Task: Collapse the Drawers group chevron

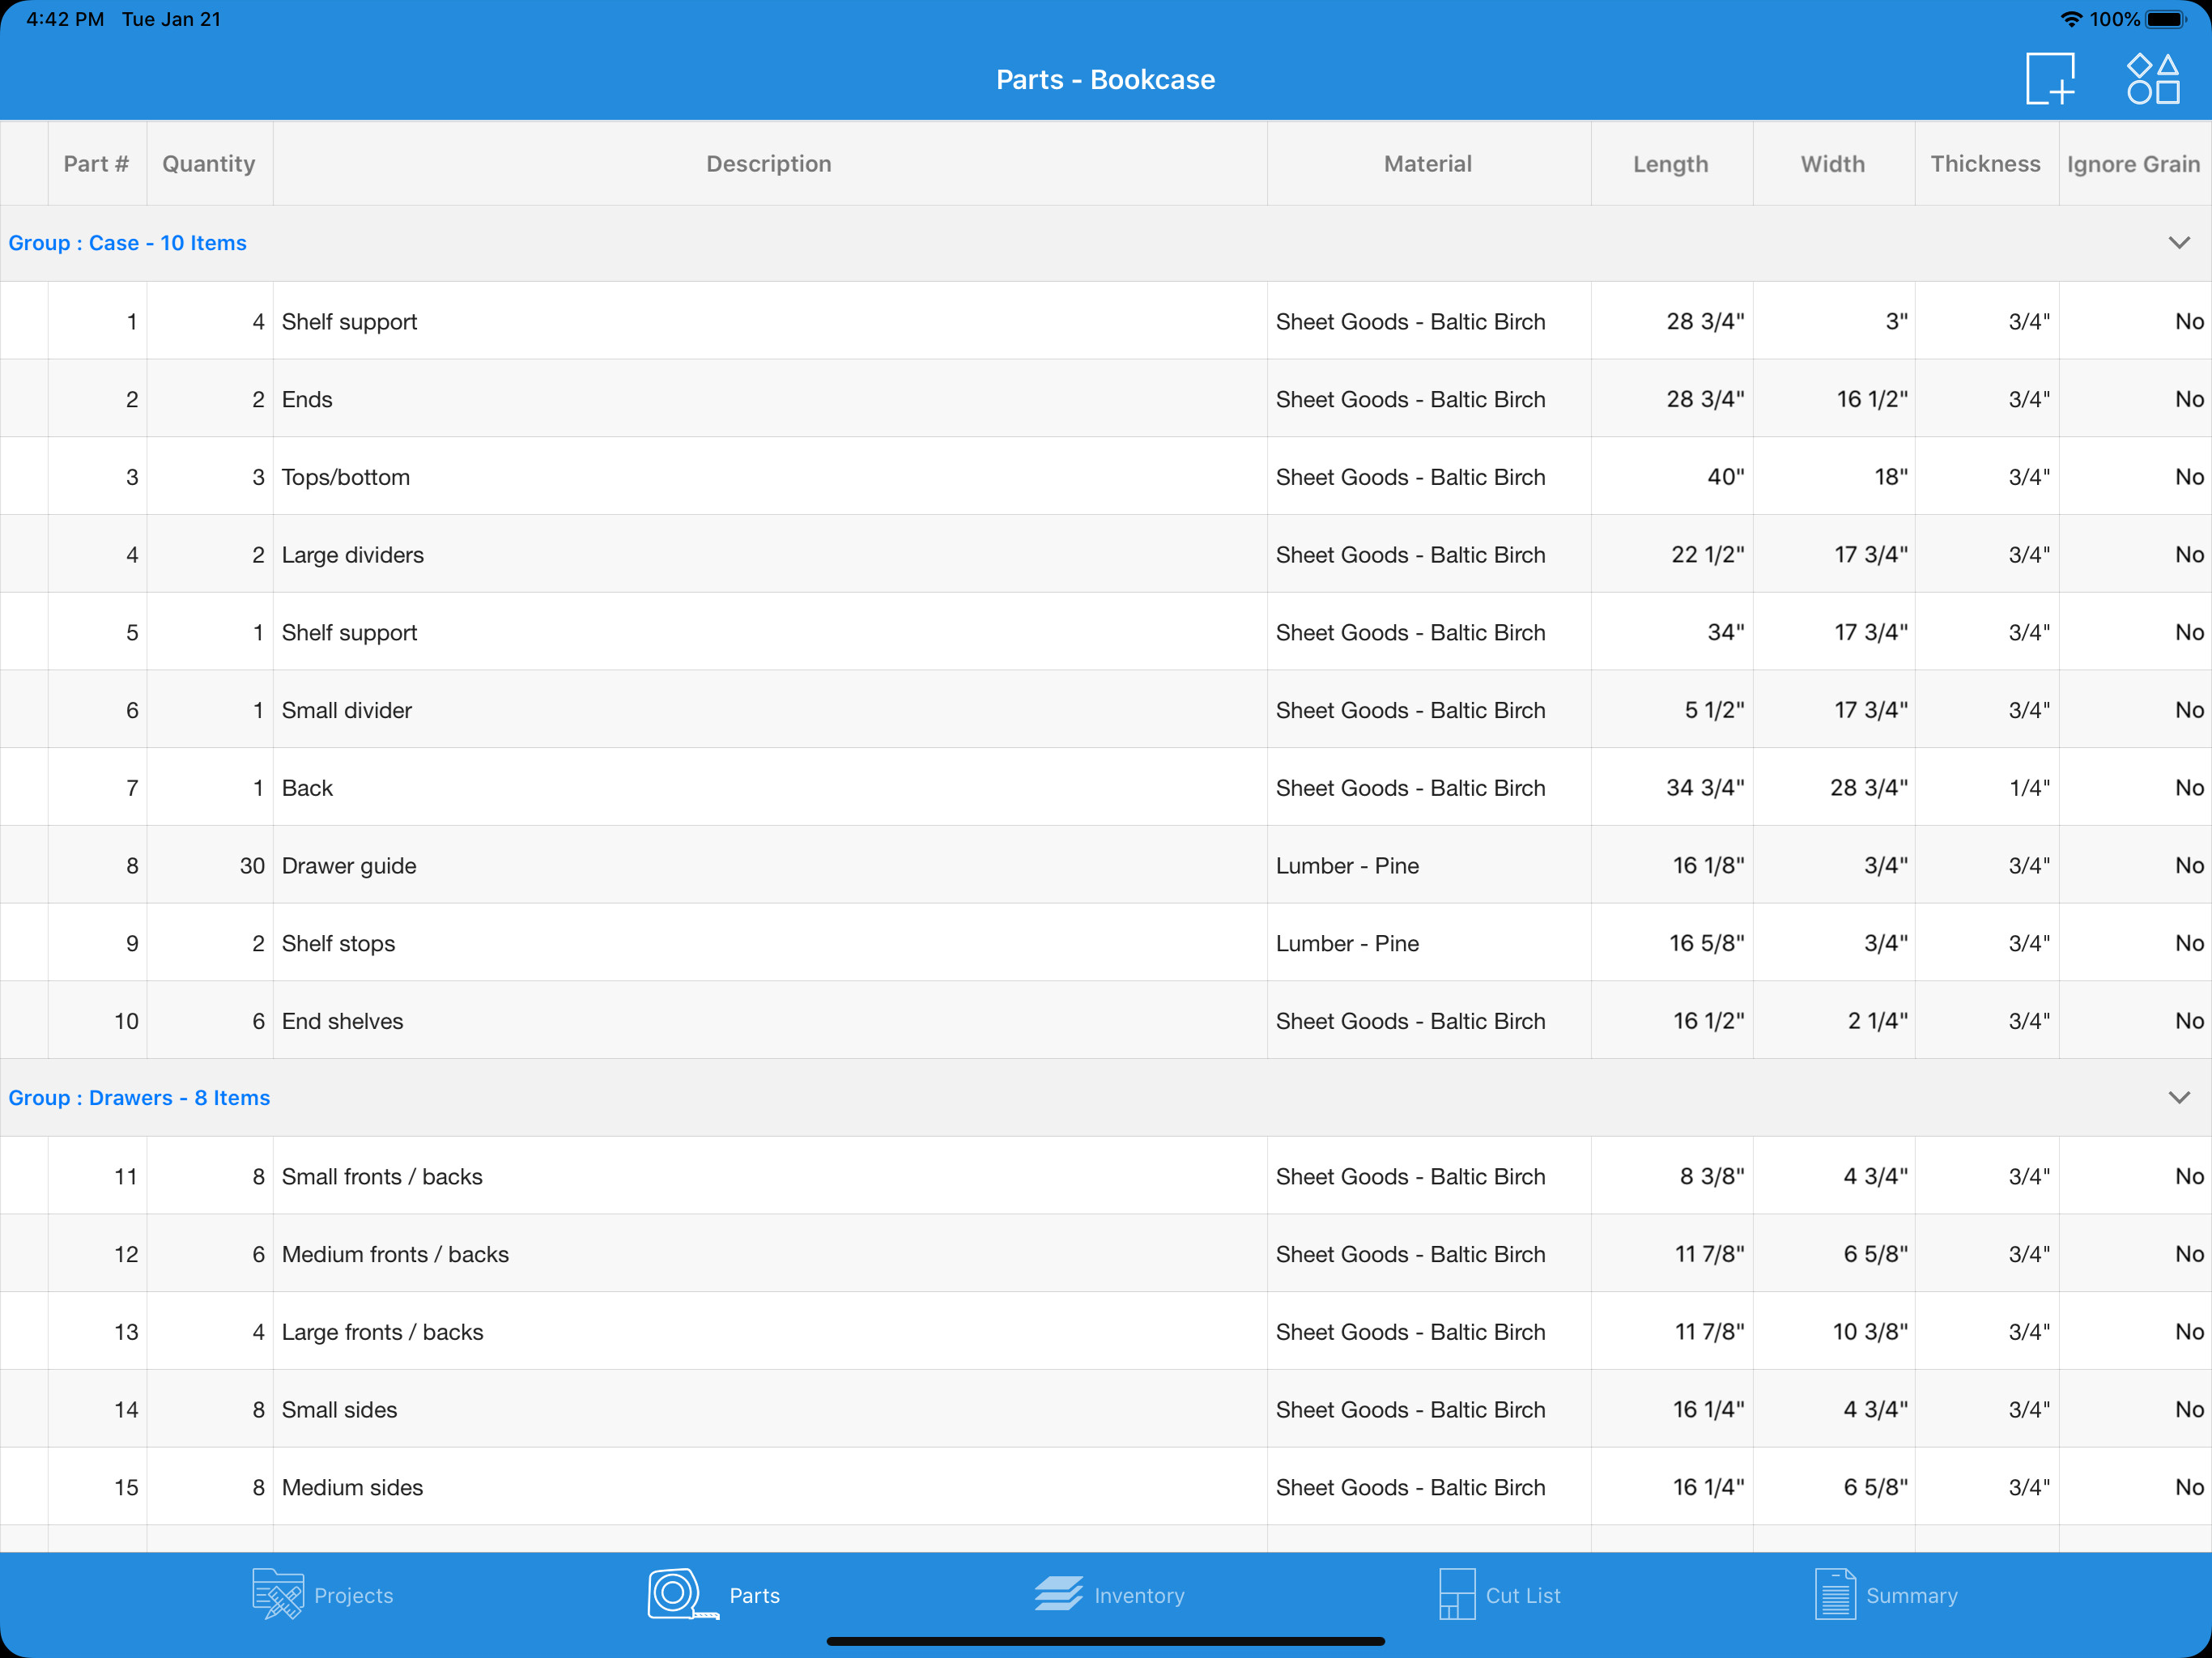Action: click(x=2179, y=1098)
